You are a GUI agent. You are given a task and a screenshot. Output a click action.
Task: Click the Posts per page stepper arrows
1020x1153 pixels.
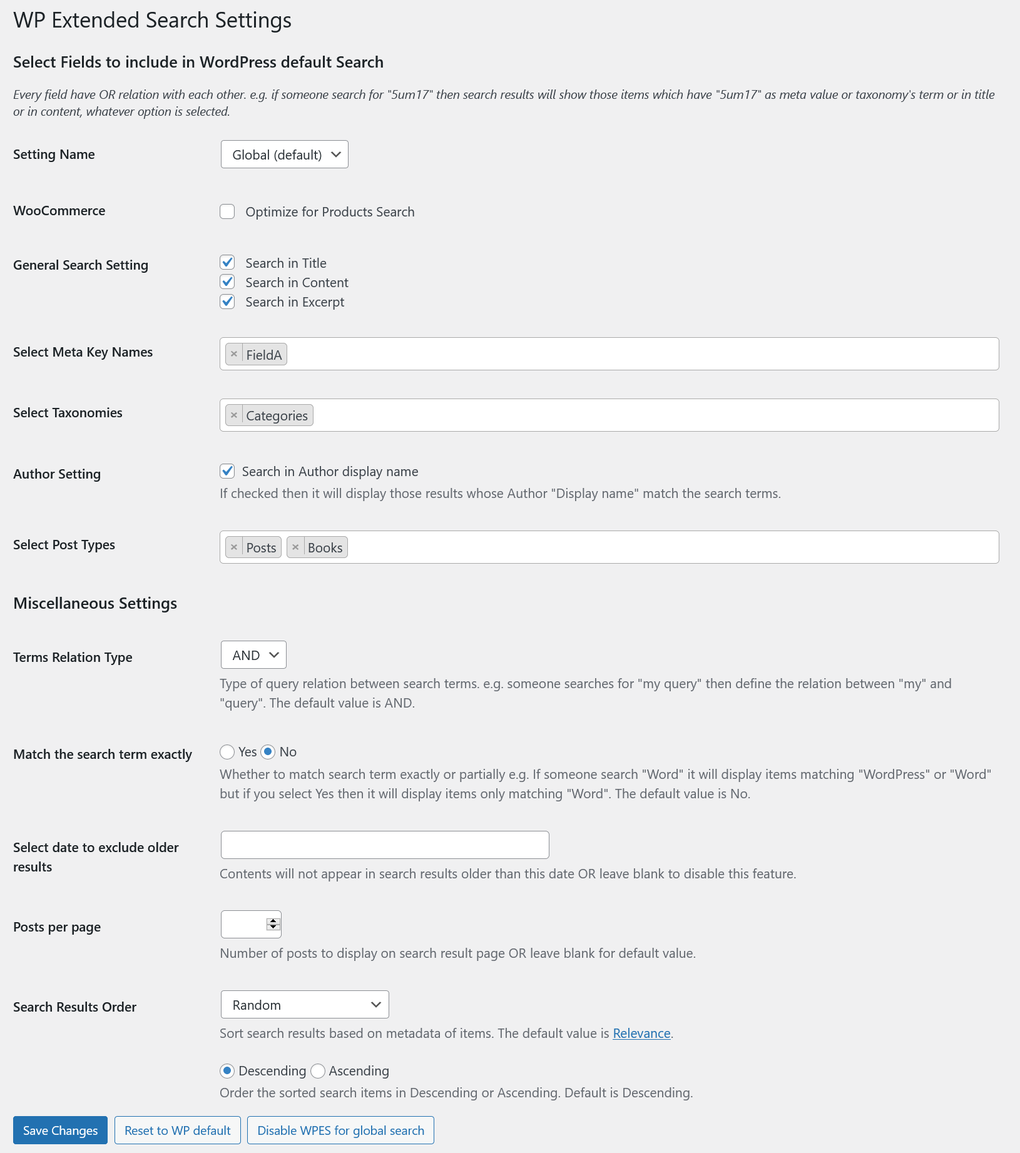coord(273,924)
